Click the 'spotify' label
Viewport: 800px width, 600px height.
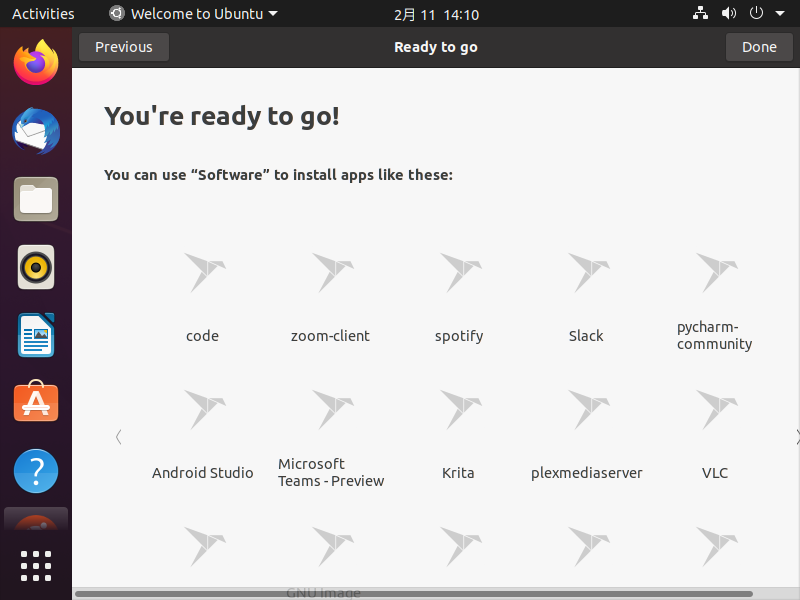pos(459,336)
